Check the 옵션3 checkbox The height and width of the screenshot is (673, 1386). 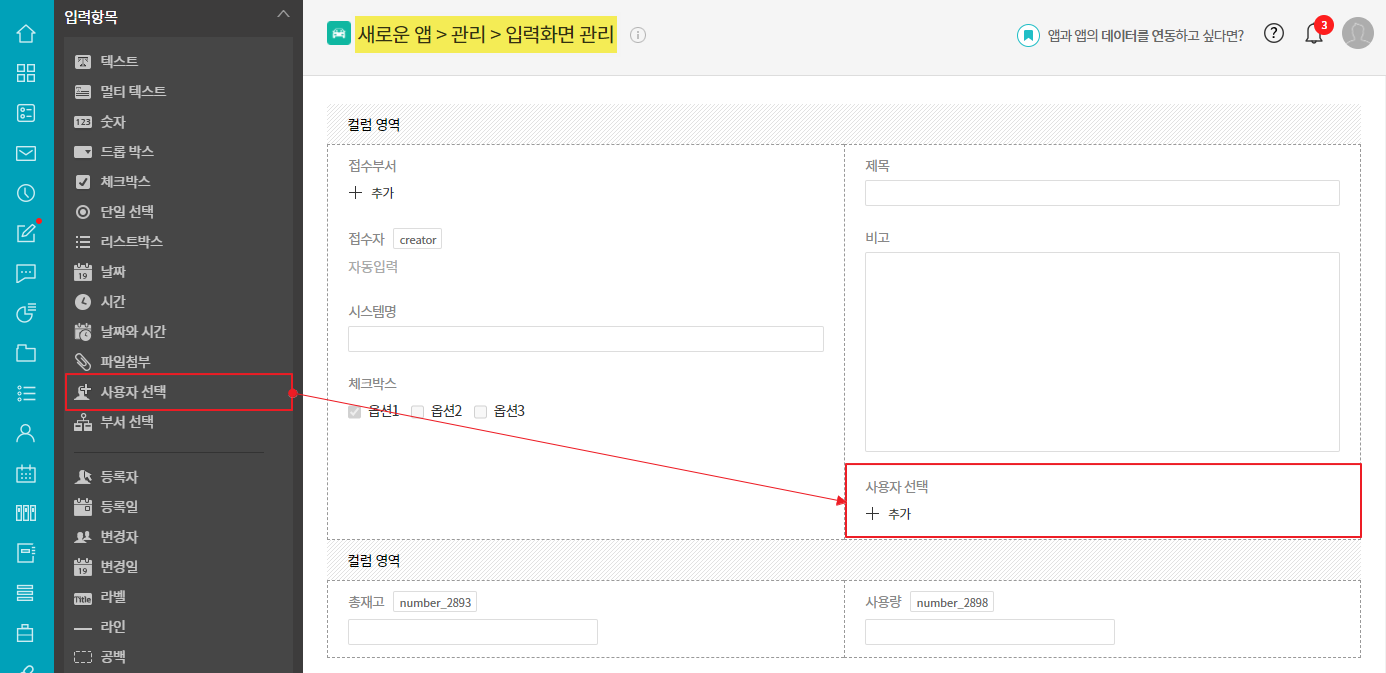pos(480,411)
